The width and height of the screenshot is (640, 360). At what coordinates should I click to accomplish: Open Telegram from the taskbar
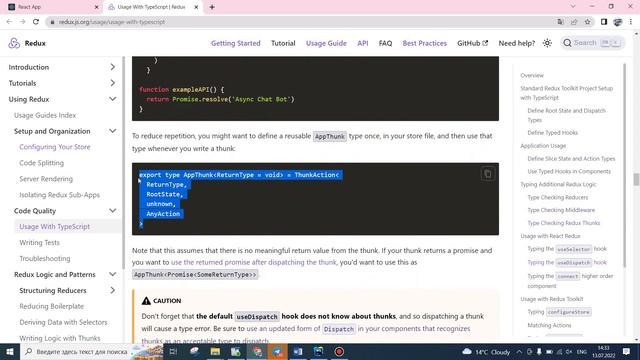coord(278,352)
